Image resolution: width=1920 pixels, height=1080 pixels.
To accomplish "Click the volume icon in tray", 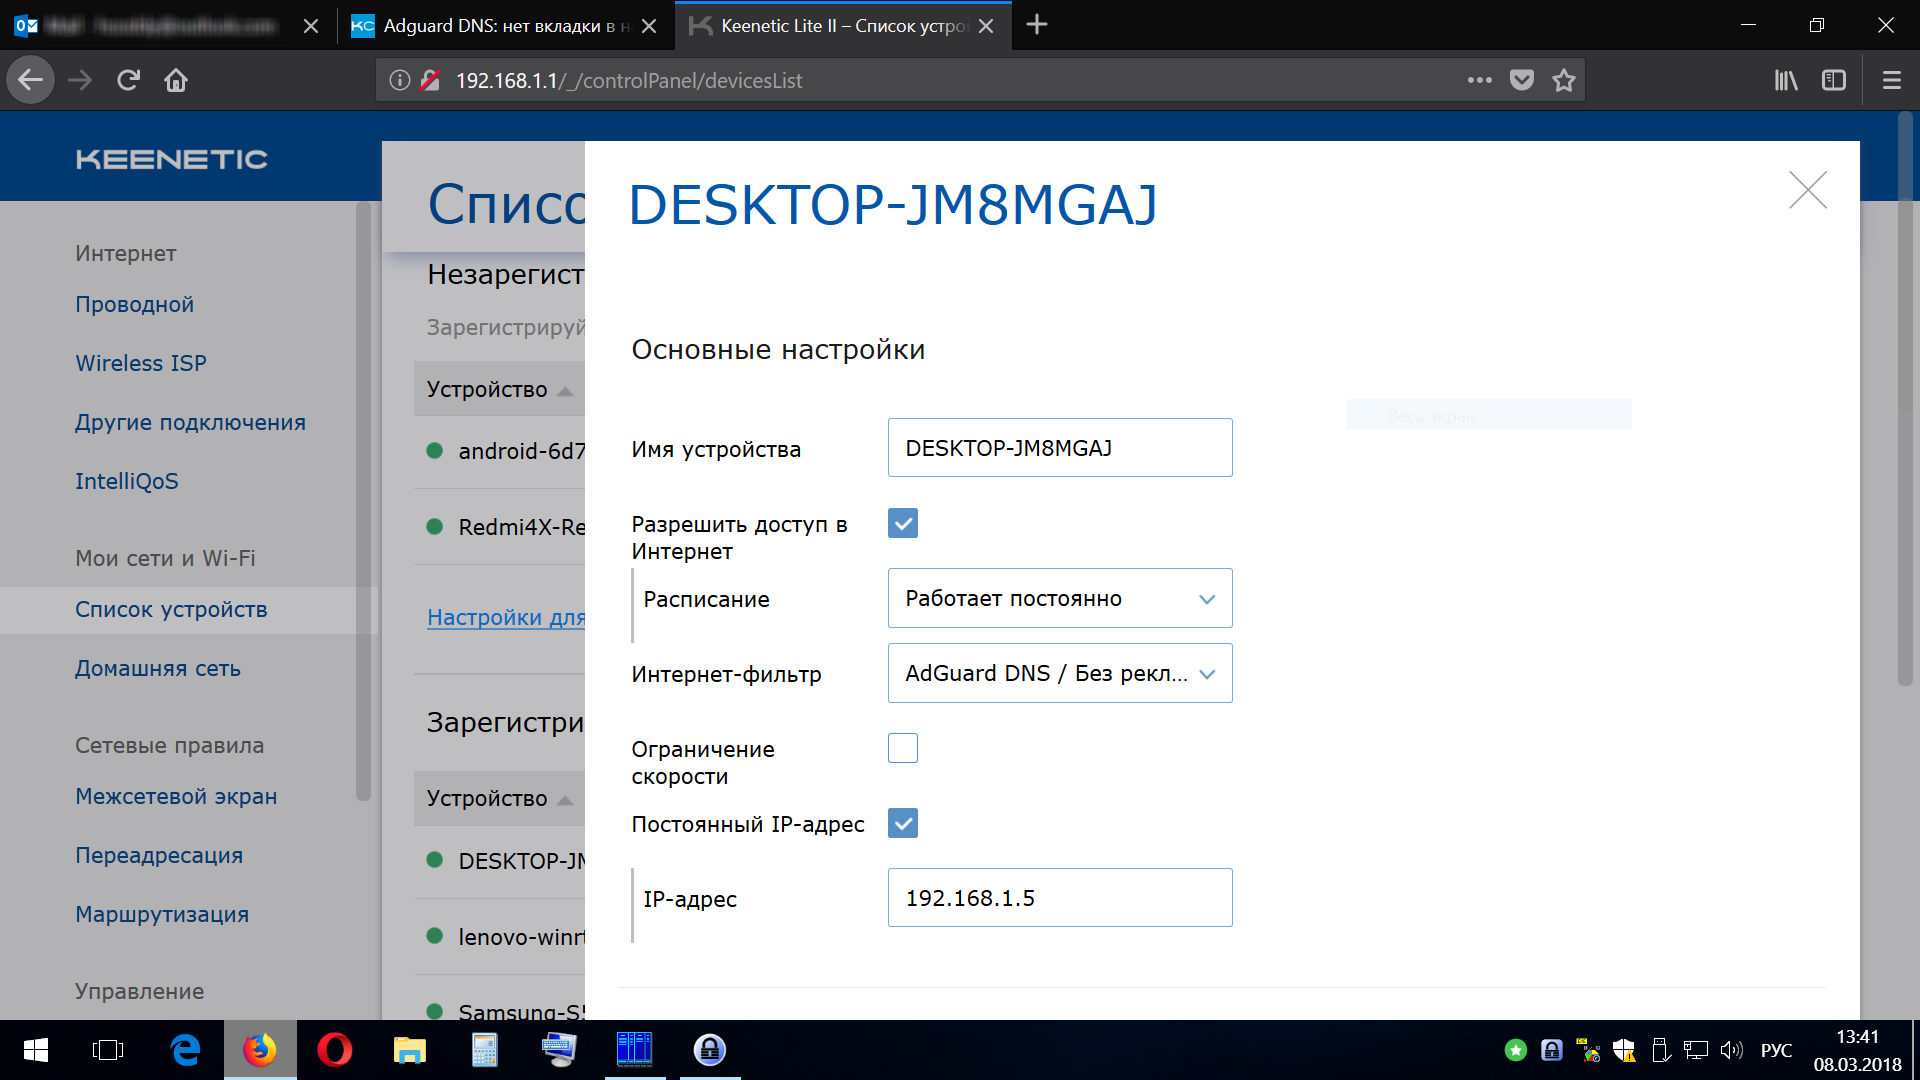I will point(1731,1050).
